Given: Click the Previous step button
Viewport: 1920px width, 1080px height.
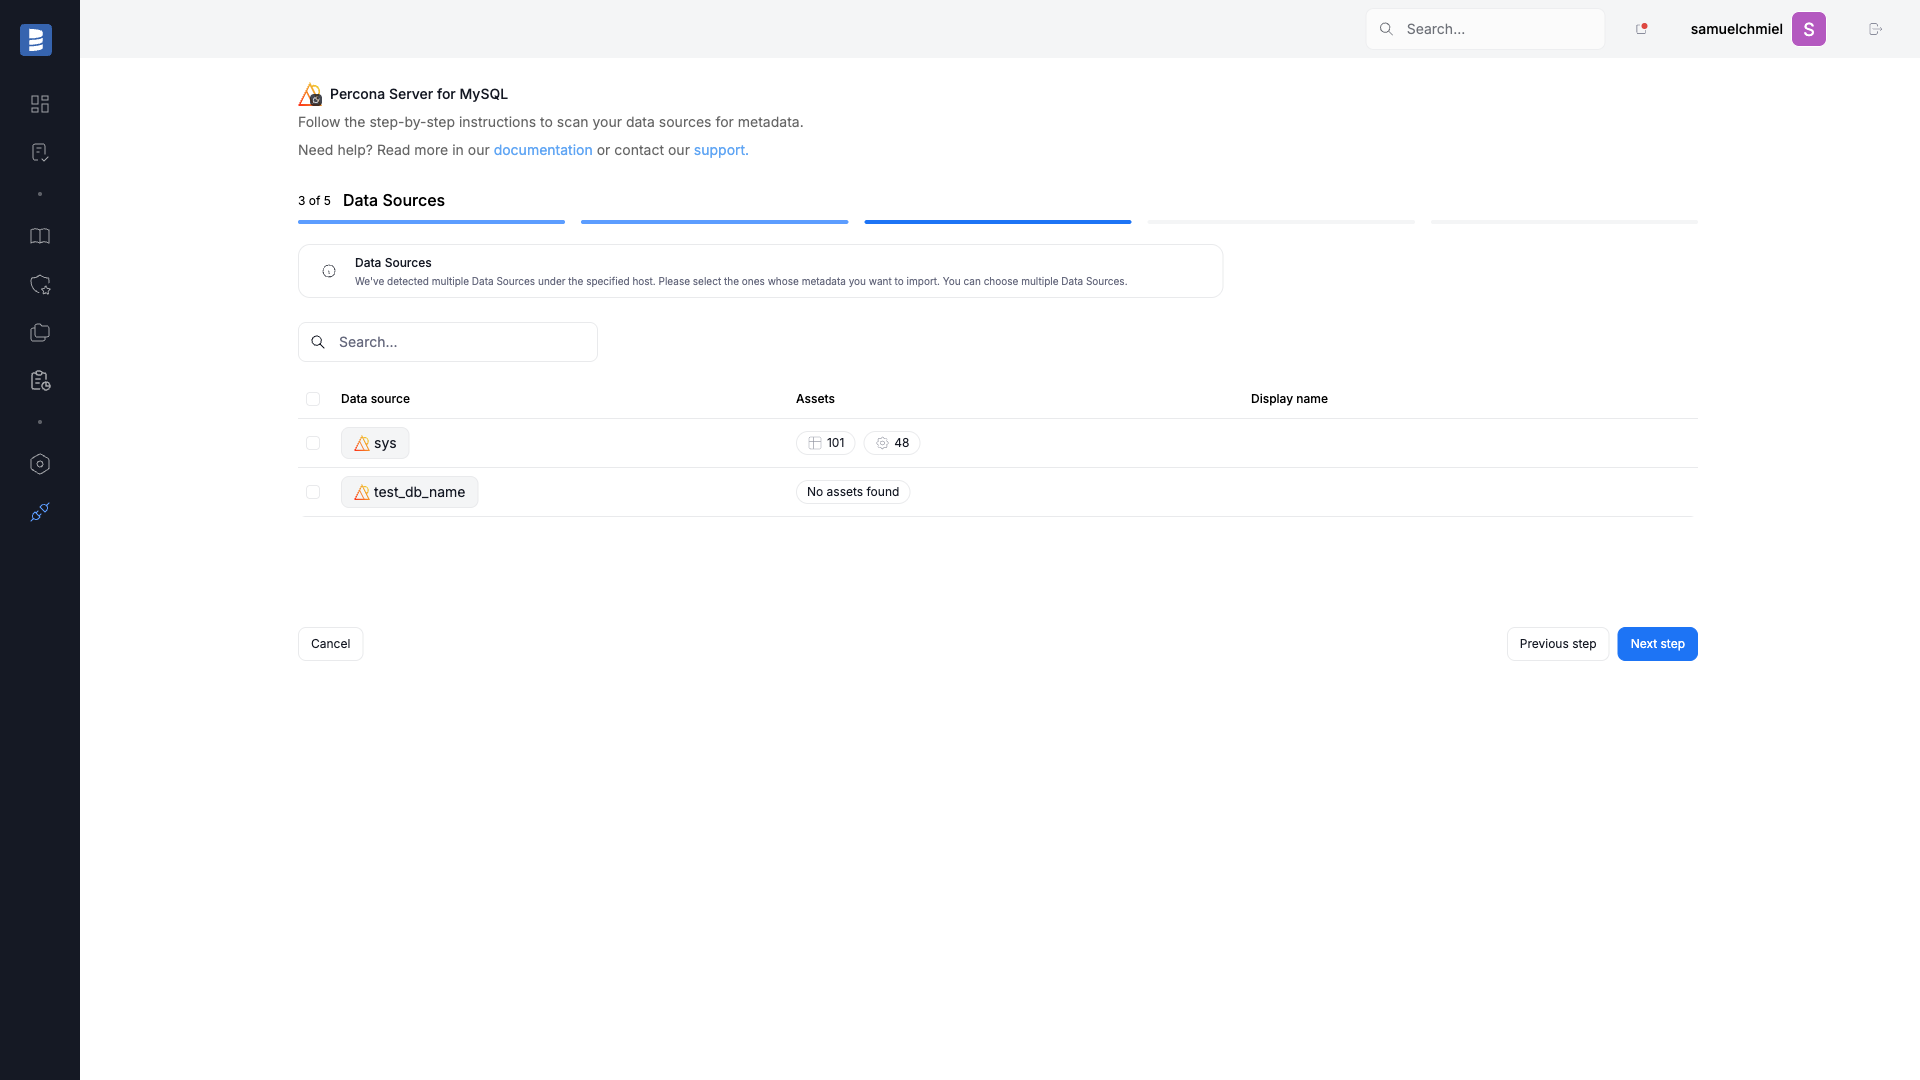Looking at the screenshot, I should click(1558, 644).
